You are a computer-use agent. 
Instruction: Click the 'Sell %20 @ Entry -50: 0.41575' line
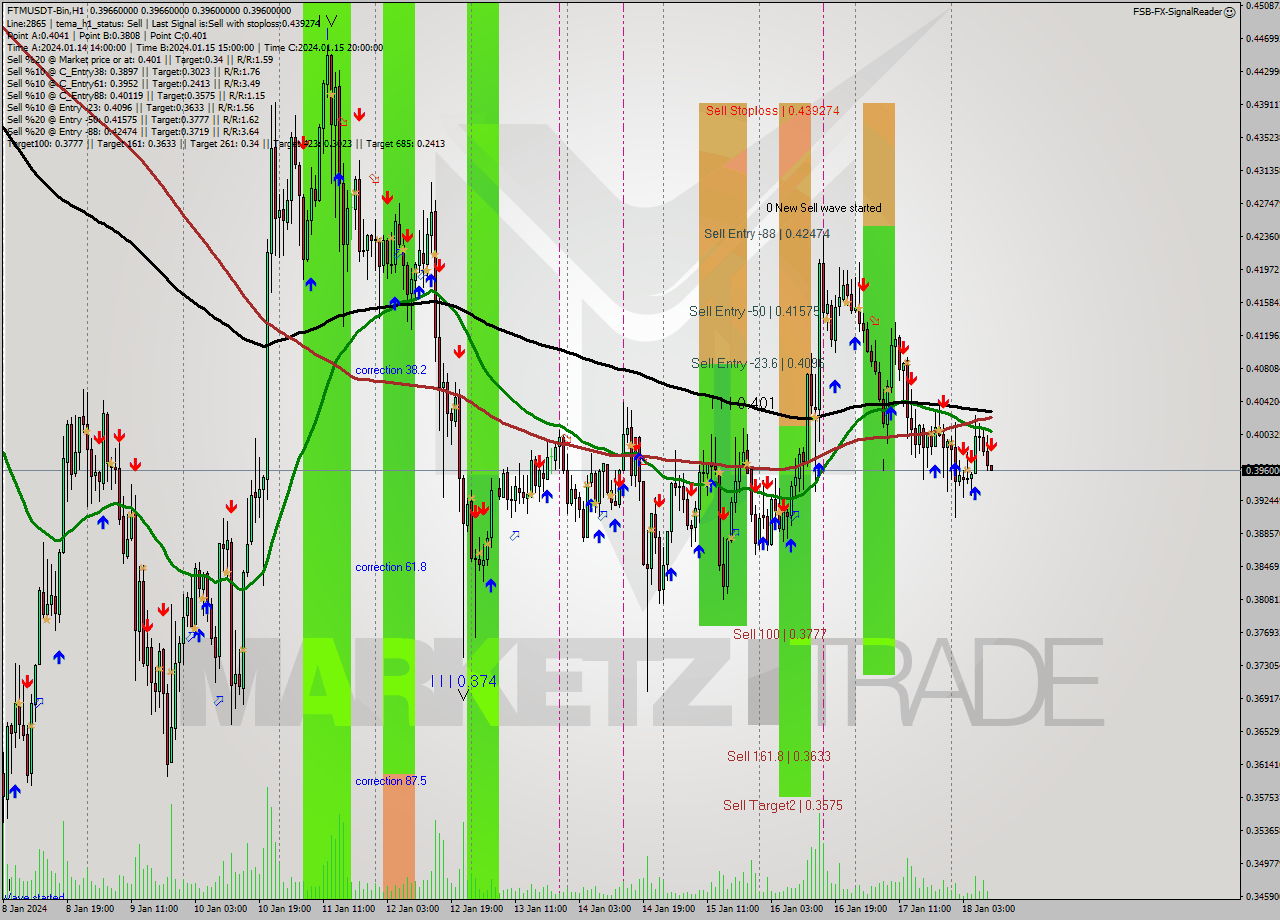click(x=132, y=119)
